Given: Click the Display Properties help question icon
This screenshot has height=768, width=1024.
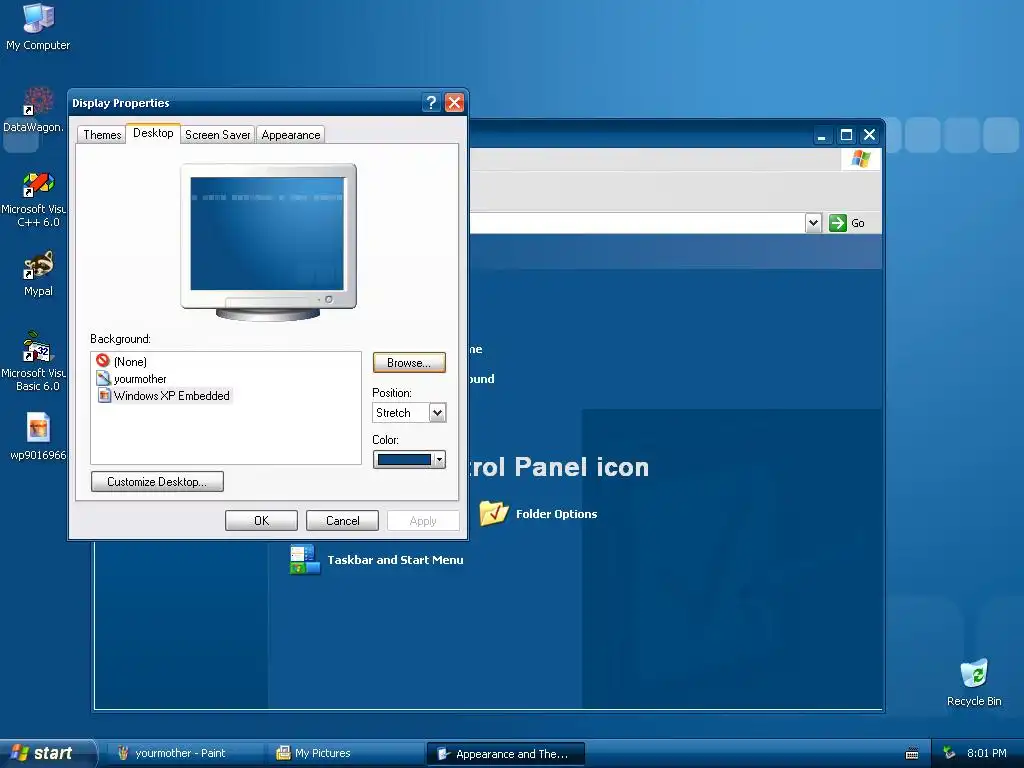Looking at the screenshot, I should [x=431, y=103].
